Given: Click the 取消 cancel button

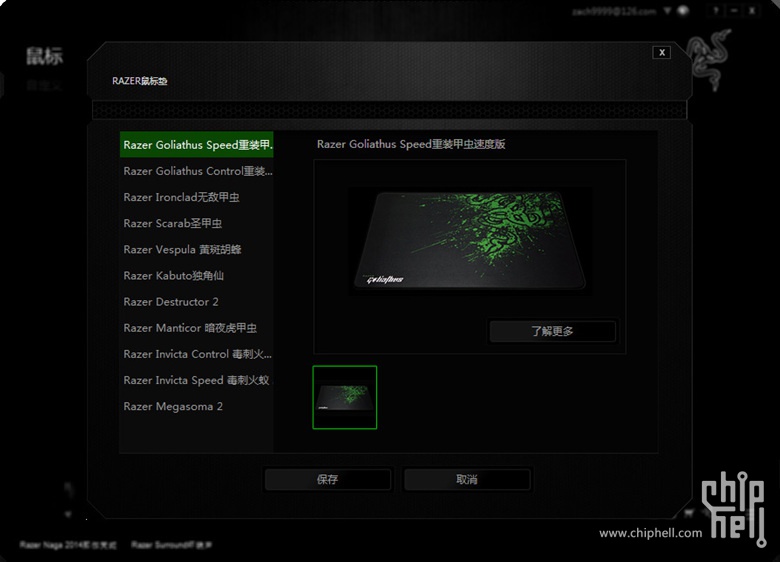Looking at the screenshot, I should point(467,479).
